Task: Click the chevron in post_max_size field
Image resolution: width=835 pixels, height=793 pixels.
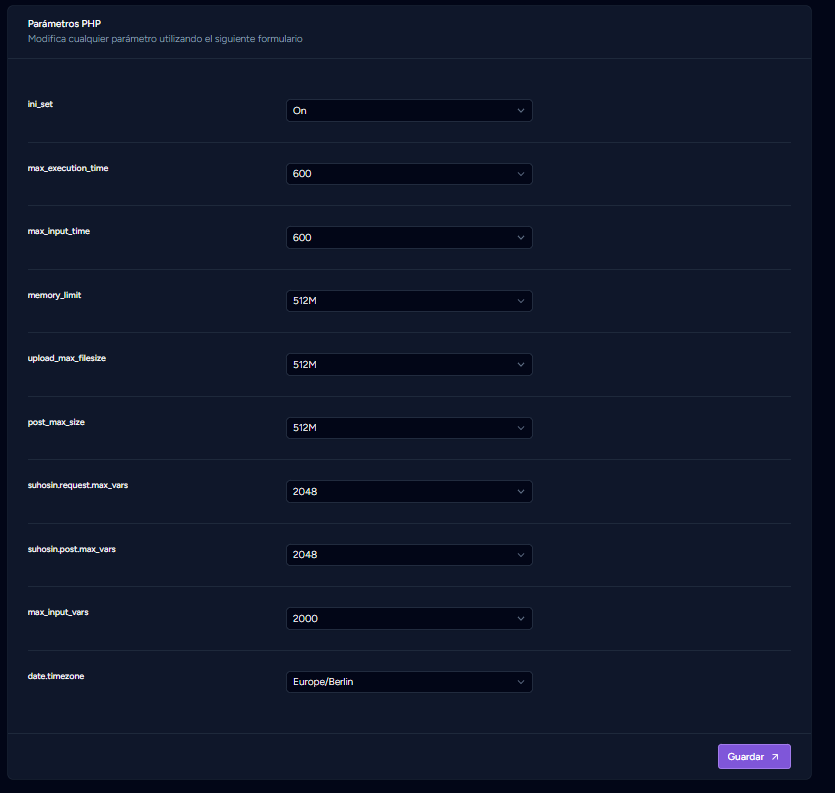Action: (x=521, y=428)
